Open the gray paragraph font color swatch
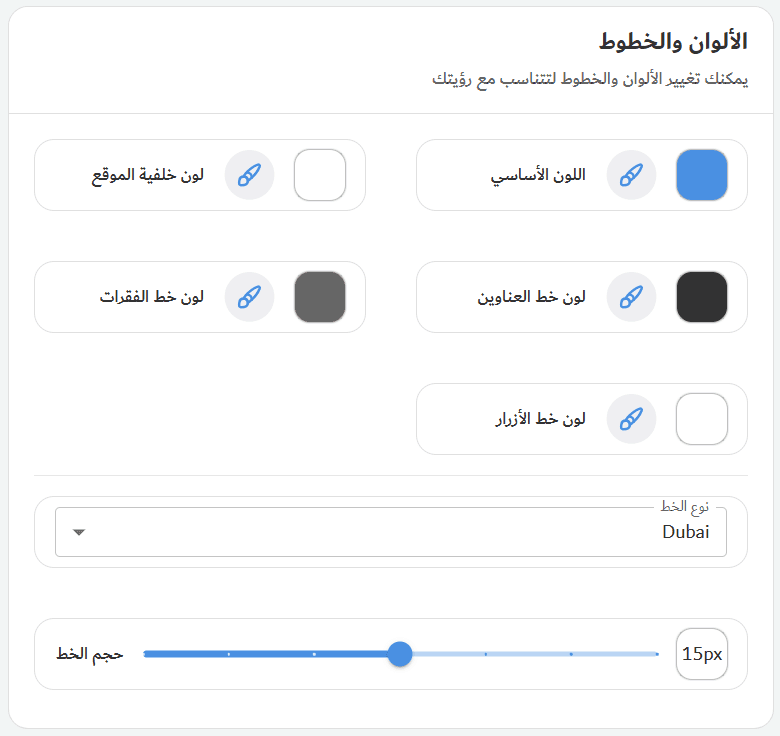This screenshot has height=736, width=780. click(319, 297)
